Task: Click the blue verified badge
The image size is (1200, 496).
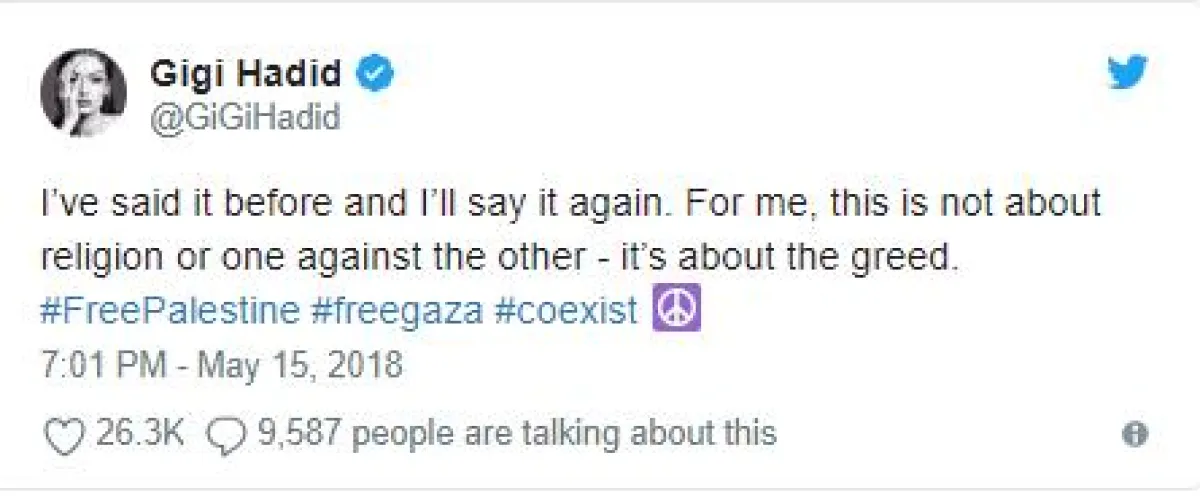Action: [377, 74]
